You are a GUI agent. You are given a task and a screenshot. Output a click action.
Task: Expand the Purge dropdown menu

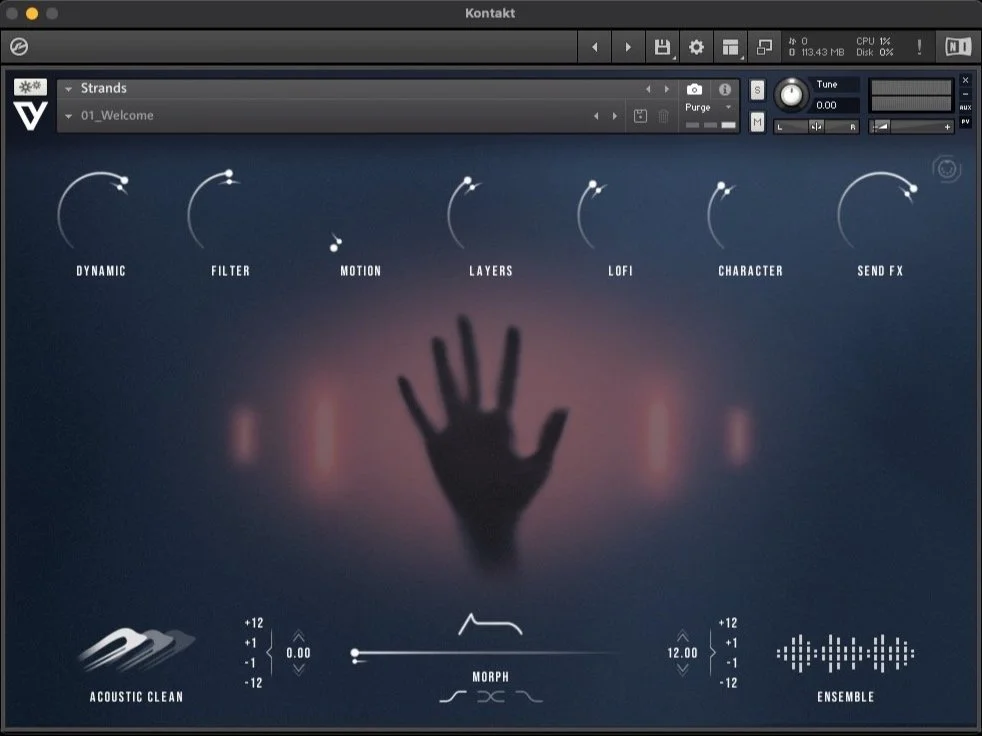(x=728, y=107)
